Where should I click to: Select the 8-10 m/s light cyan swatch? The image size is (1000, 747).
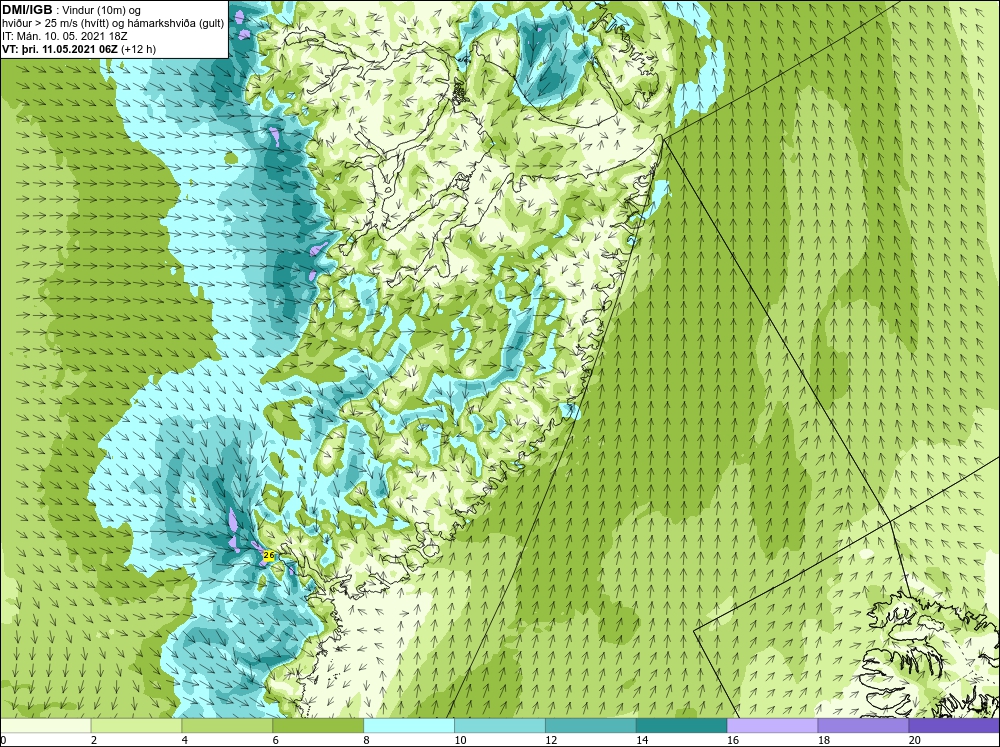409,725
